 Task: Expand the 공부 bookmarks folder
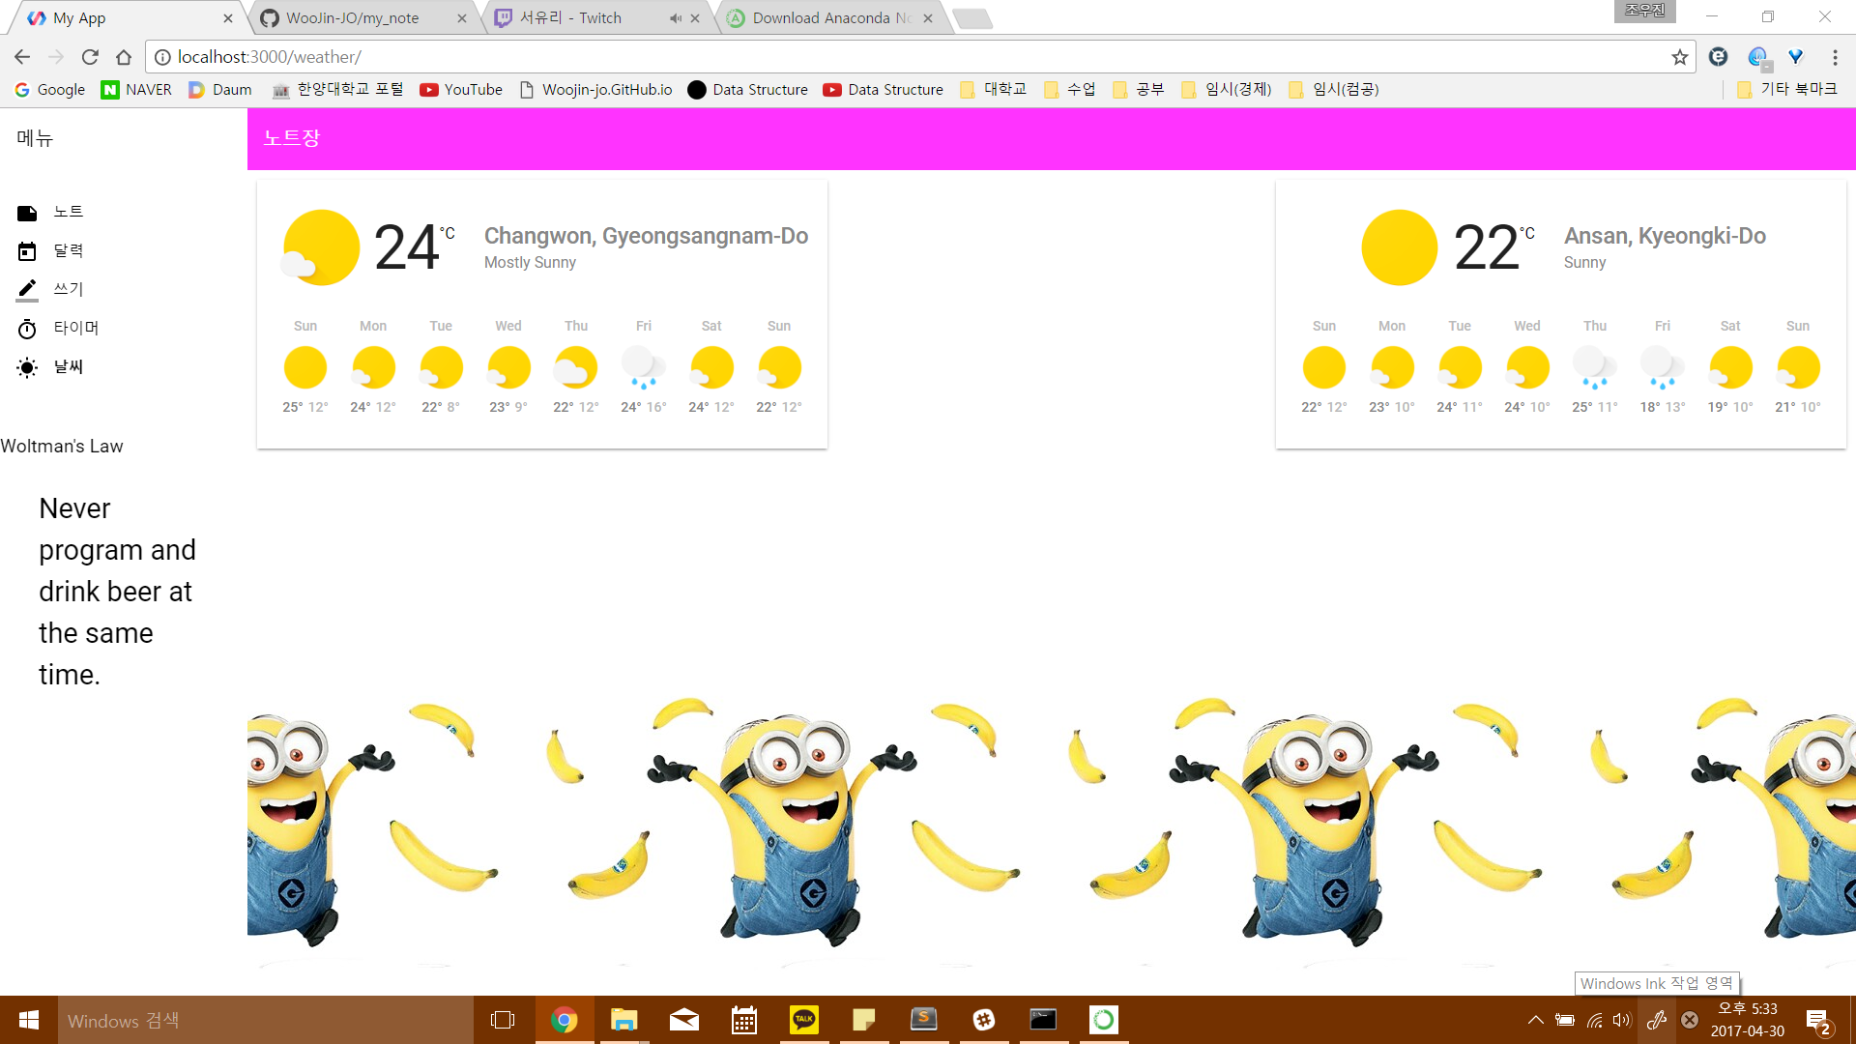pos(1138,89)
